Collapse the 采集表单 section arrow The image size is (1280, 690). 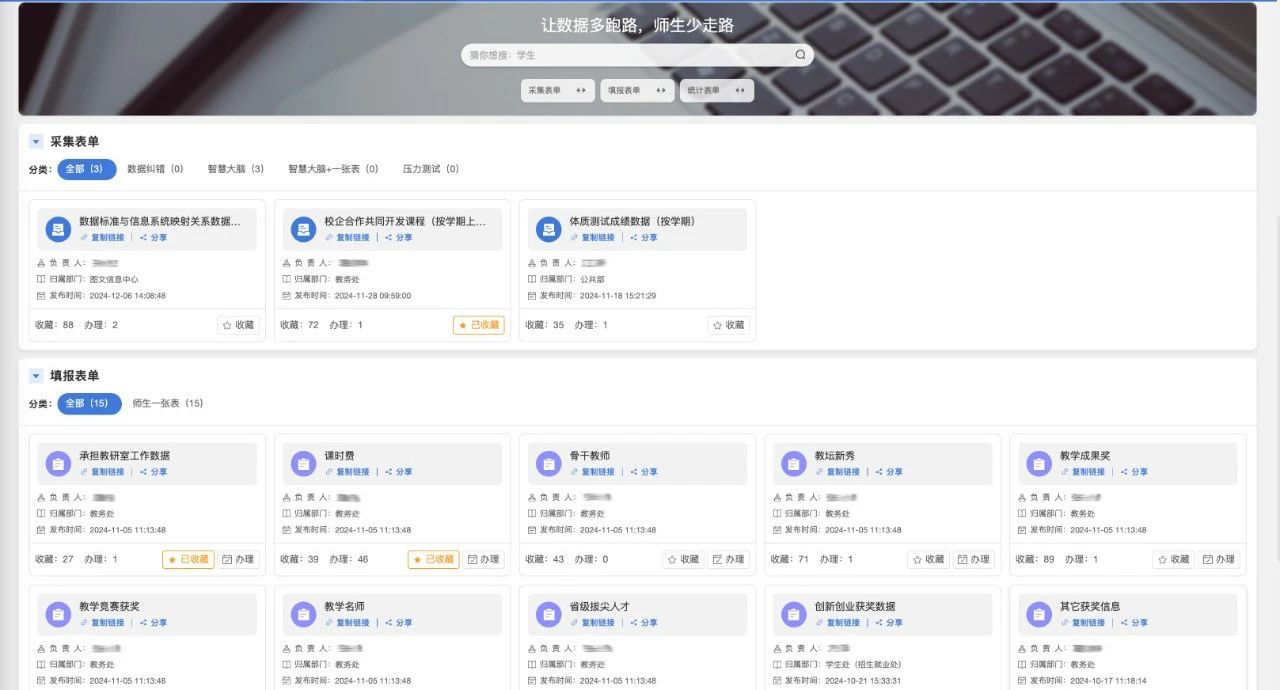36,142
